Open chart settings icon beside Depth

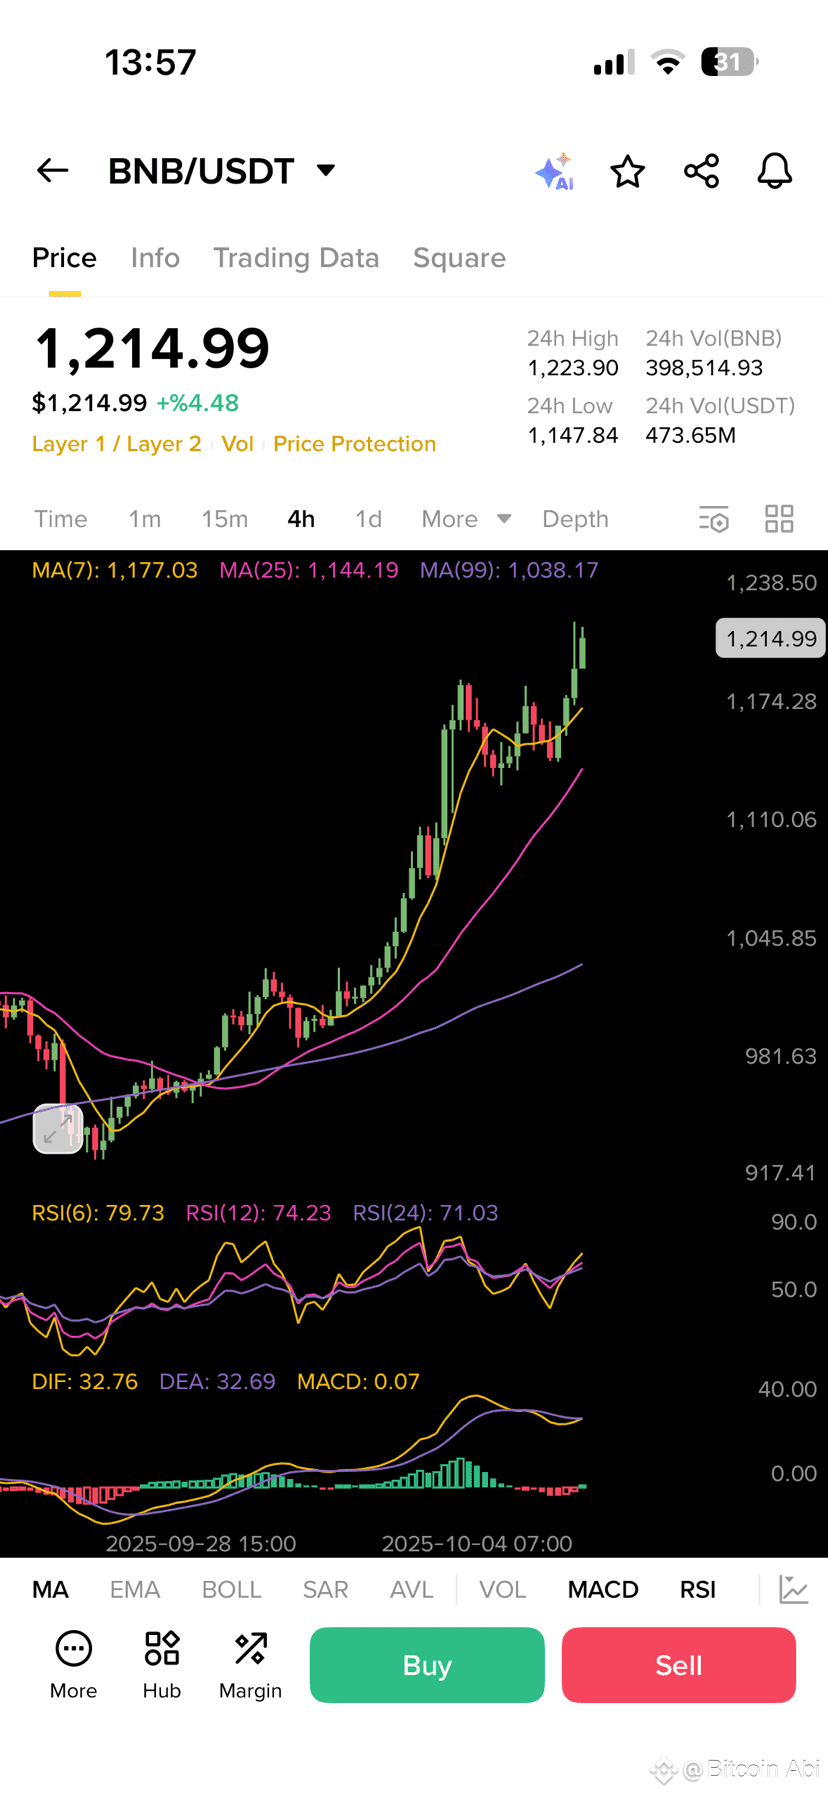coord(714,519)
